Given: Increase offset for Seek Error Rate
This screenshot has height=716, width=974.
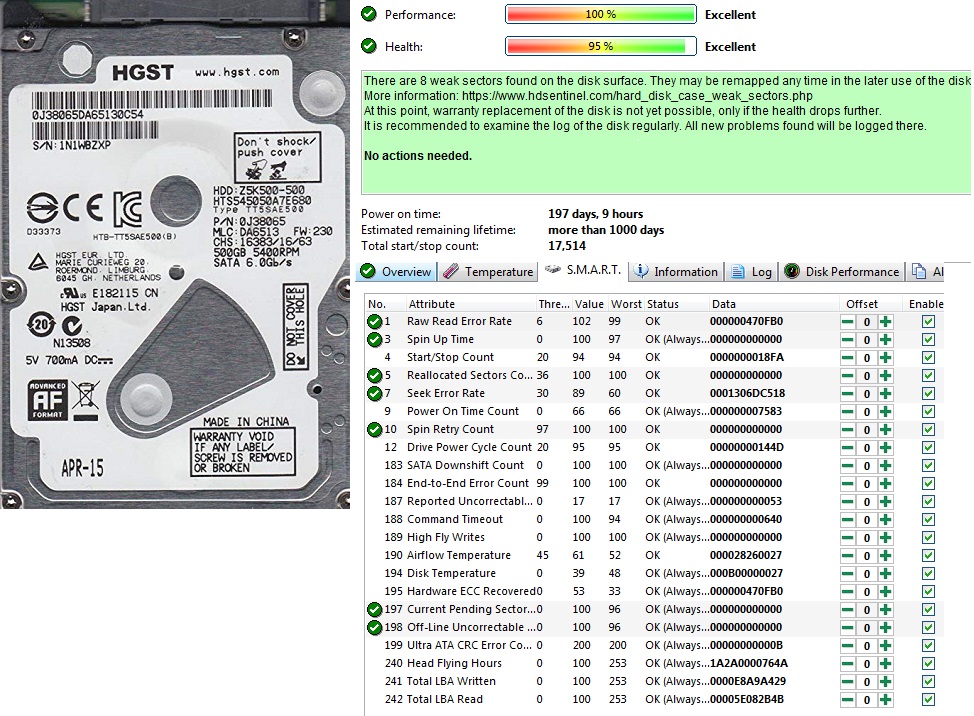Looking at the screenshot, I should 885,394.
